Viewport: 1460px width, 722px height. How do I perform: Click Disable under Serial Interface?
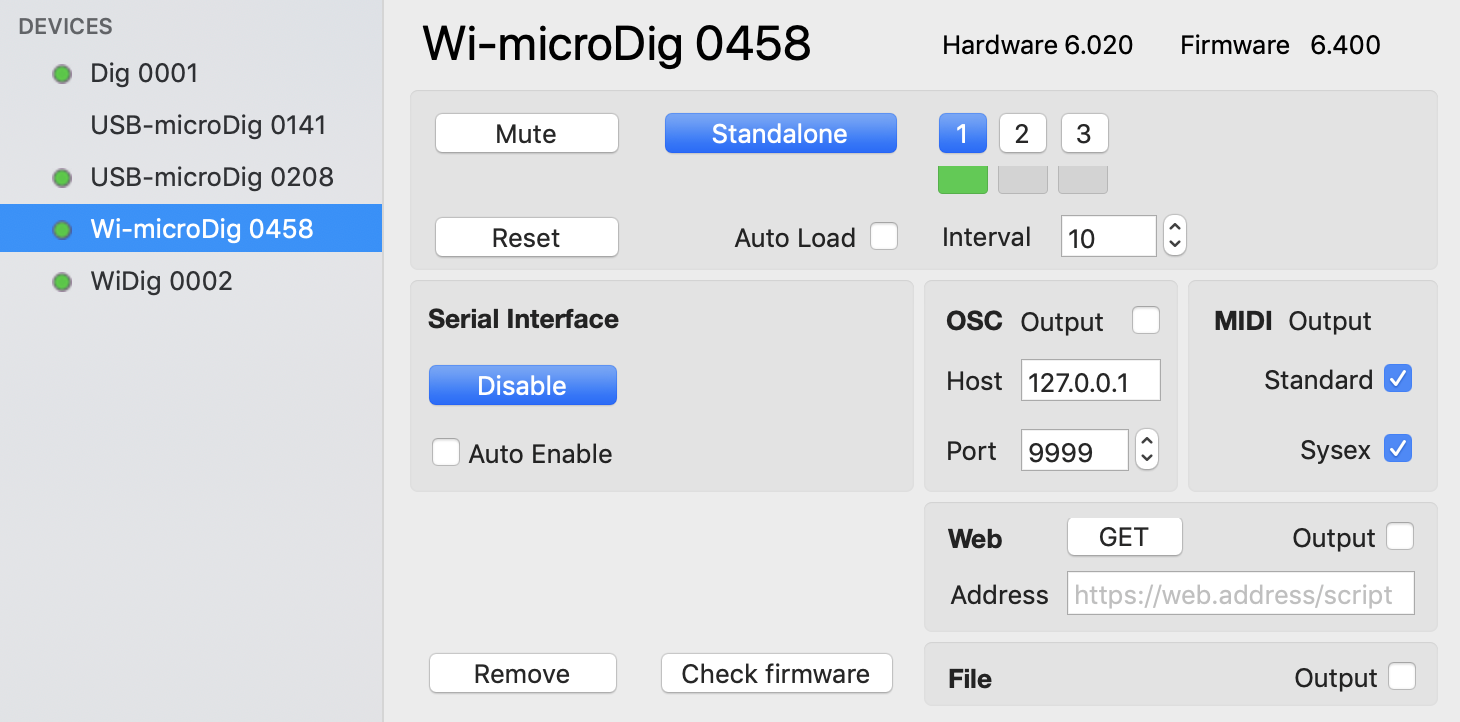523,386
